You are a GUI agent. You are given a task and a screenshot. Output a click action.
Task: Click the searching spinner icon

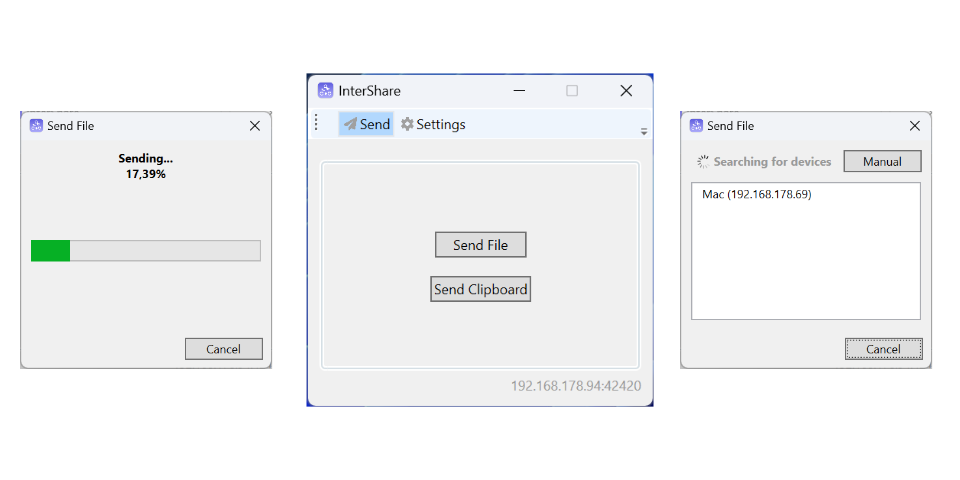tap(703, 162)
